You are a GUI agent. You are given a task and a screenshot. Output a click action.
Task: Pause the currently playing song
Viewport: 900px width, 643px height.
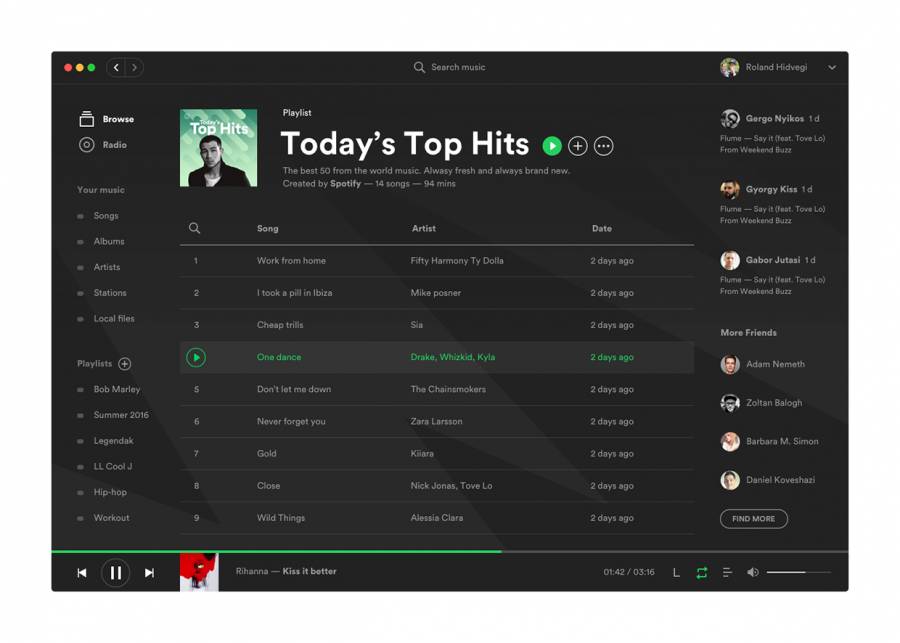coord(115,573)
